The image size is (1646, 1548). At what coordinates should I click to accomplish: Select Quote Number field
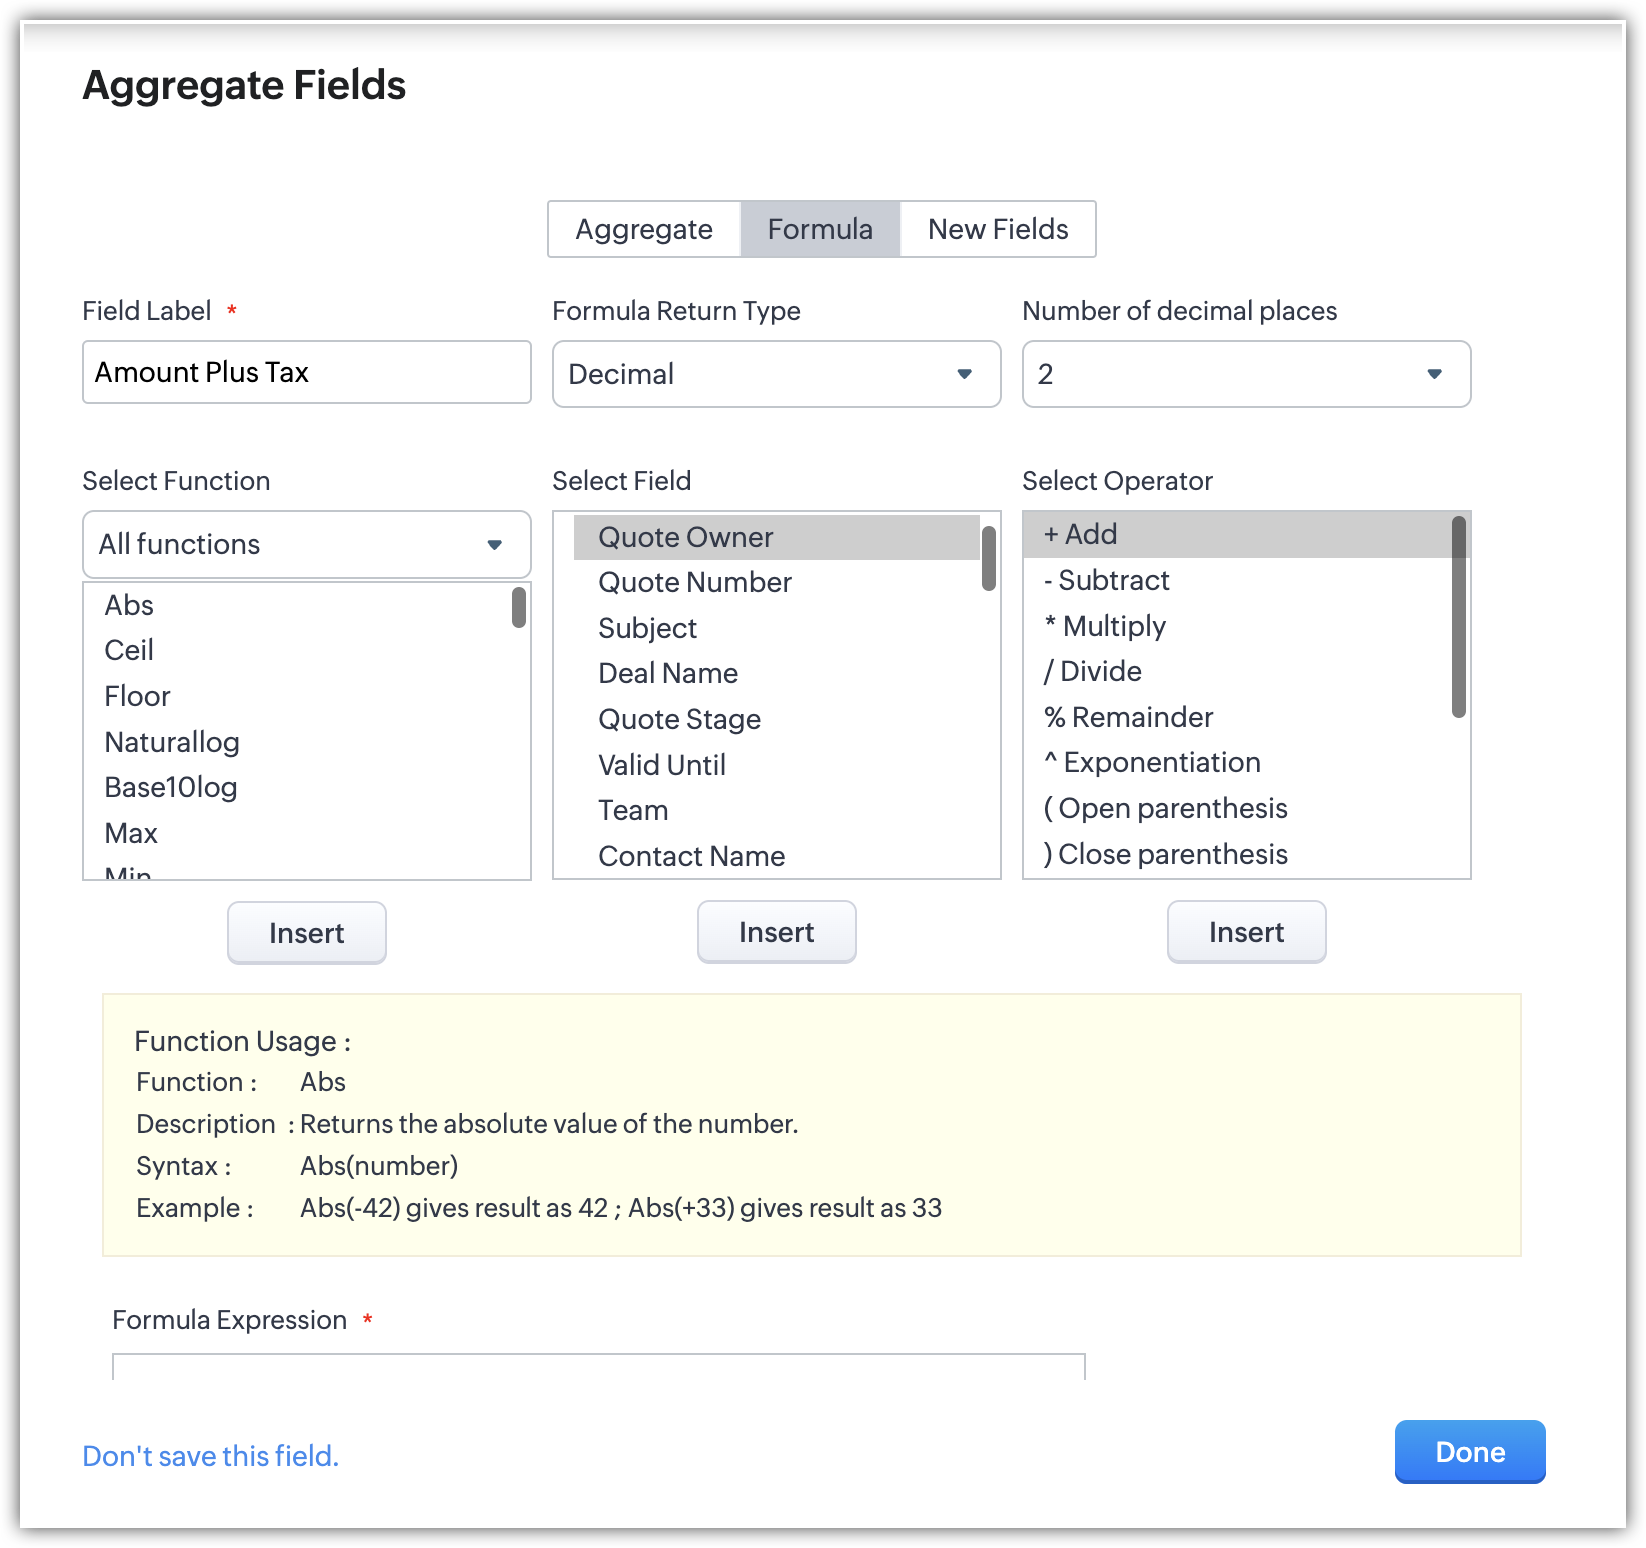pos(694,582)
